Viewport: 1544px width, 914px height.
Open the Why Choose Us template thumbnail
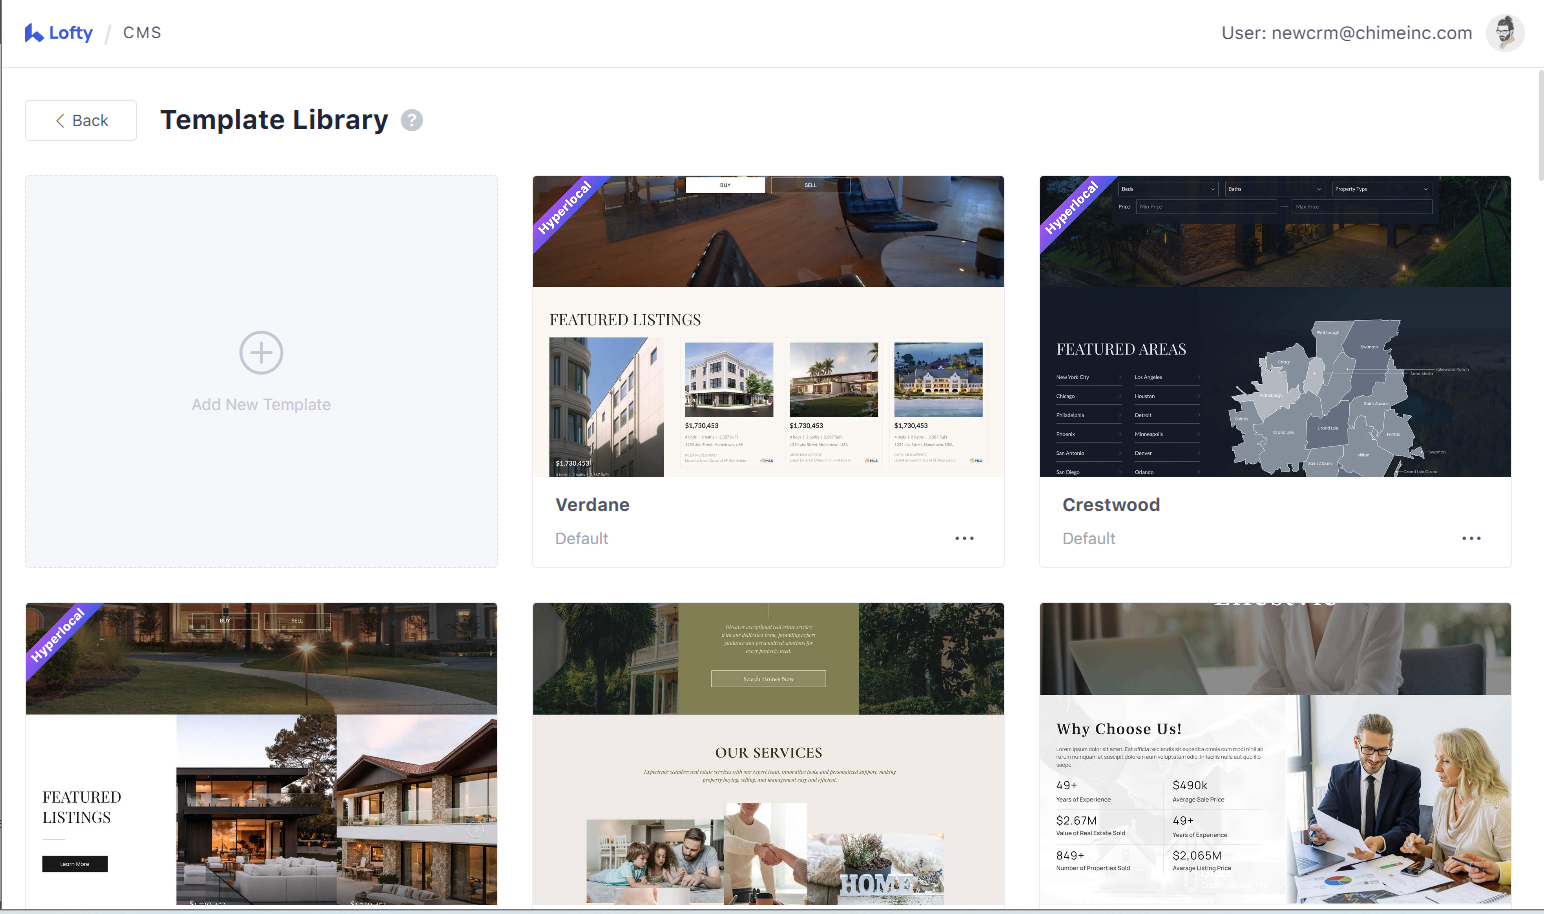pyautogui.click(x=1275, y=754)
